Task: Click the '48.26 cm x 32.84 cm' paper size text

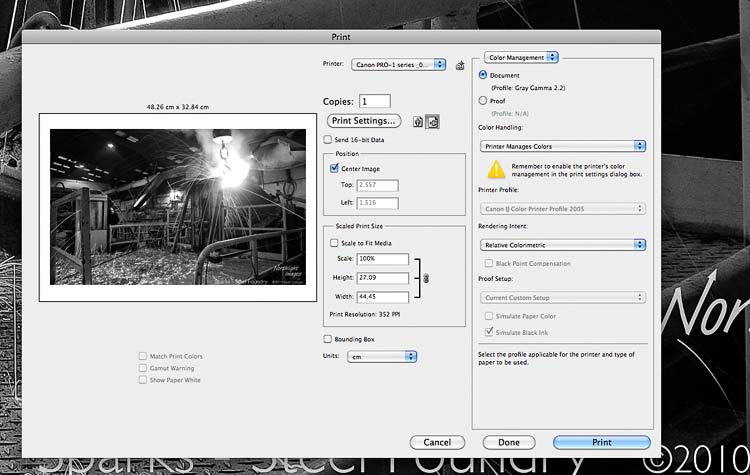Action: pyautogui.click(x=177, y=107)
